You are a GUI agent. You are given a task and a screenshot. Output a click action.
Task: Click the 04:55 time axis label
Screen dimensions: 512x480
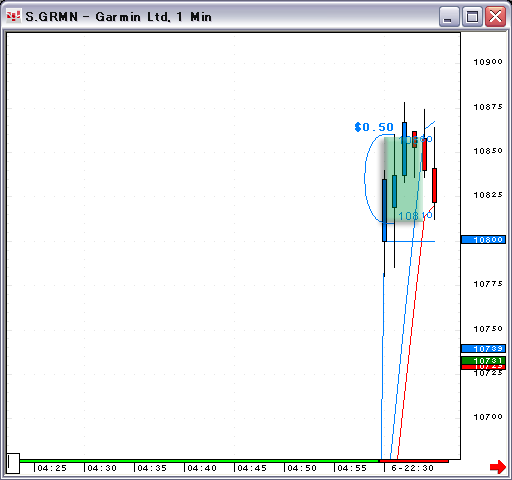[x=352, y=468]
